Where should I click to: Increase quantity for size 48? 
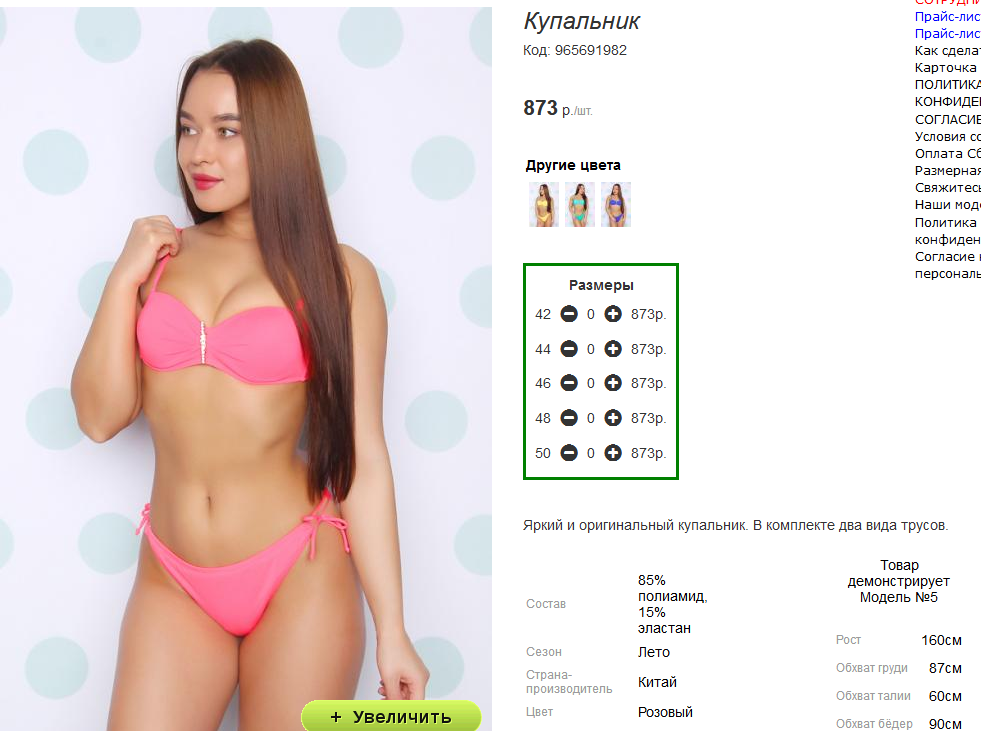[x=612, y=417]
